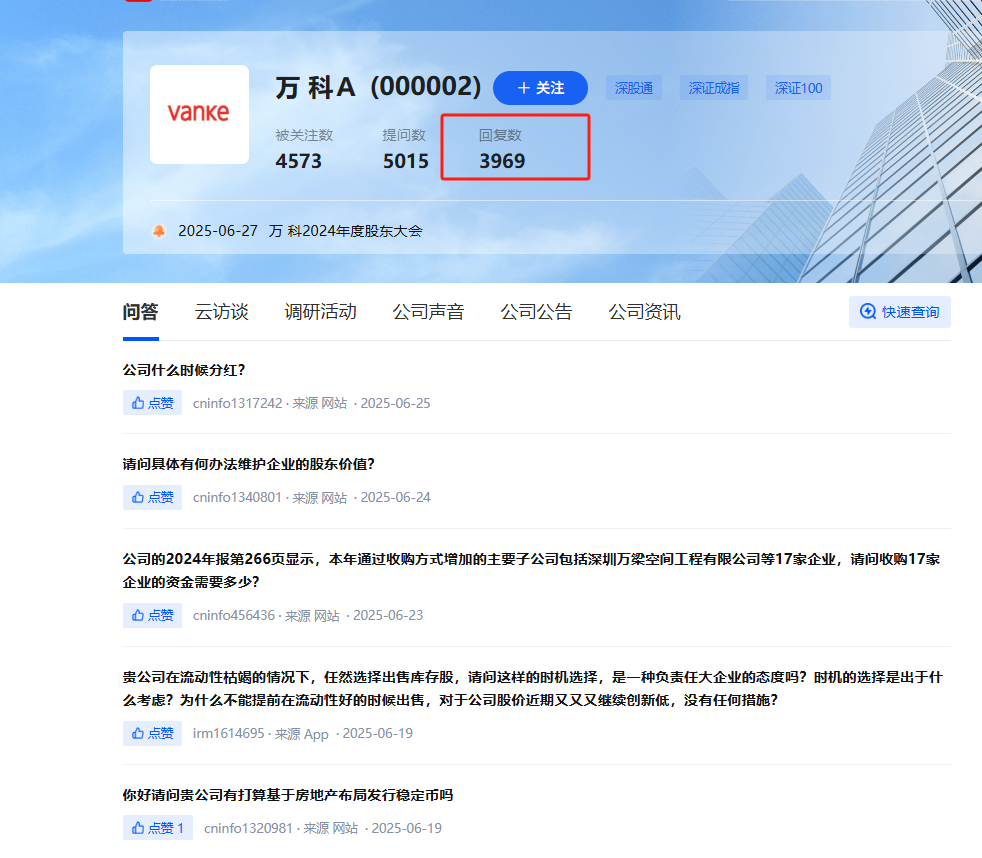Click the thumbs-up icon on the 出售库存股 question
Image resolution: width=982 pixels, height=858 pixels.
point(138,733)
